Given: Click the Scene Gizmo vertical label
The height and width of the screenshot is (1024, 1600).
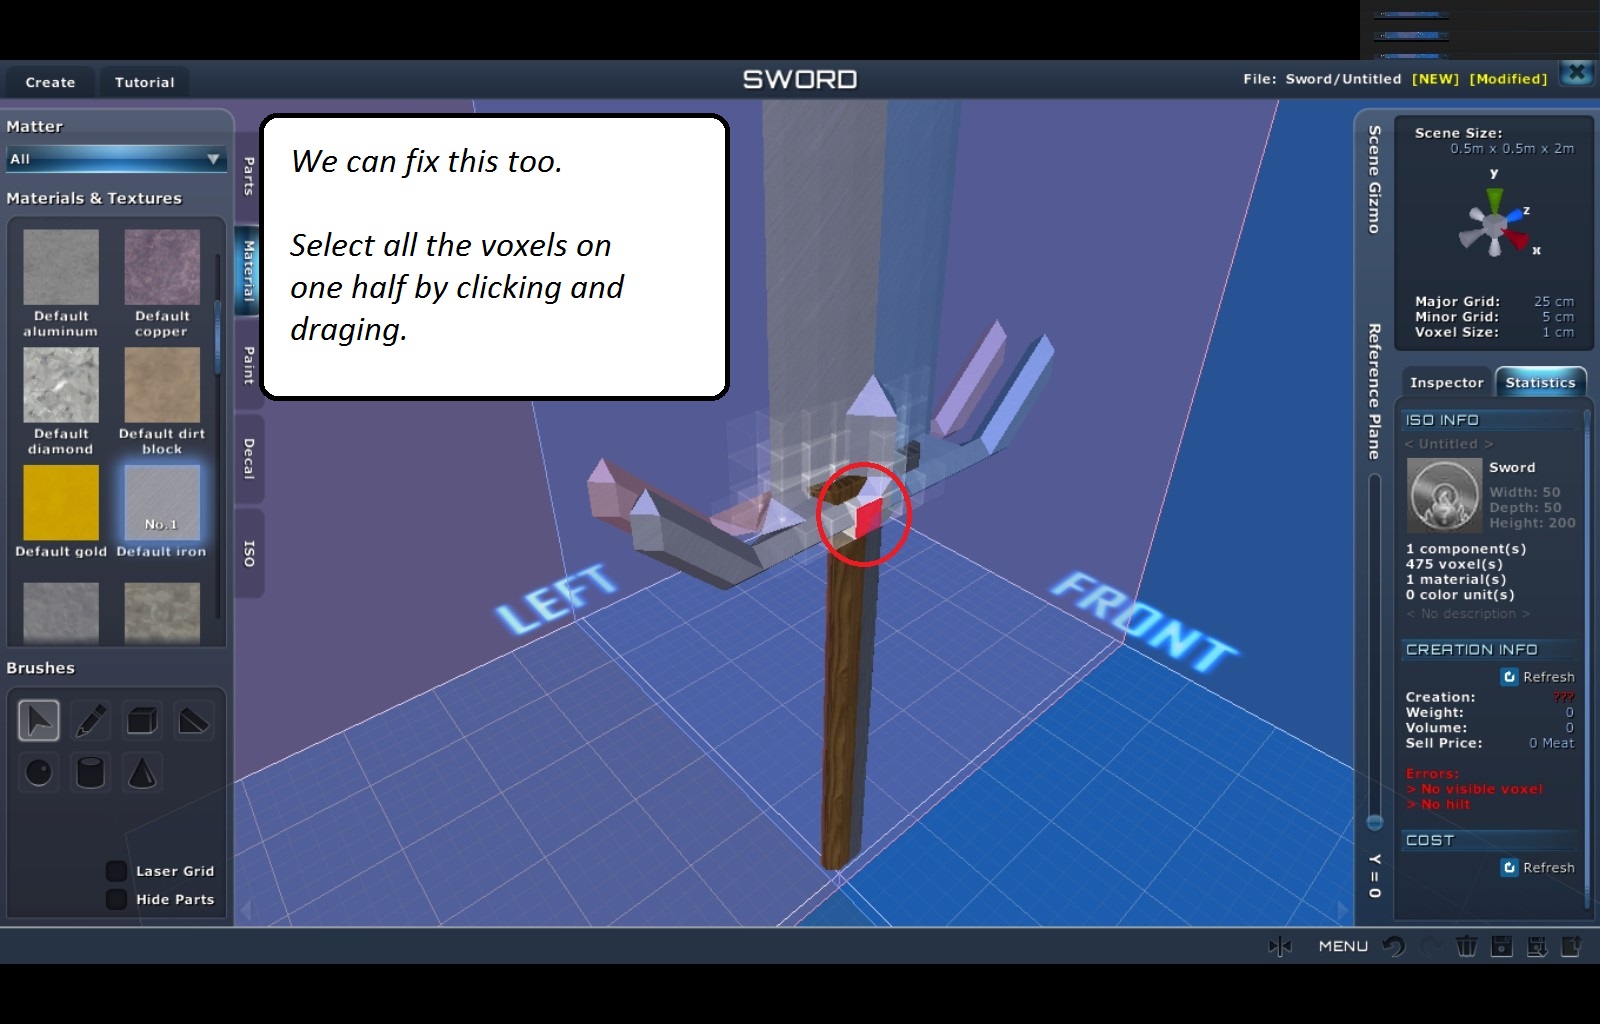Looking at the screenshot, I should click(x=1375, y=180).
